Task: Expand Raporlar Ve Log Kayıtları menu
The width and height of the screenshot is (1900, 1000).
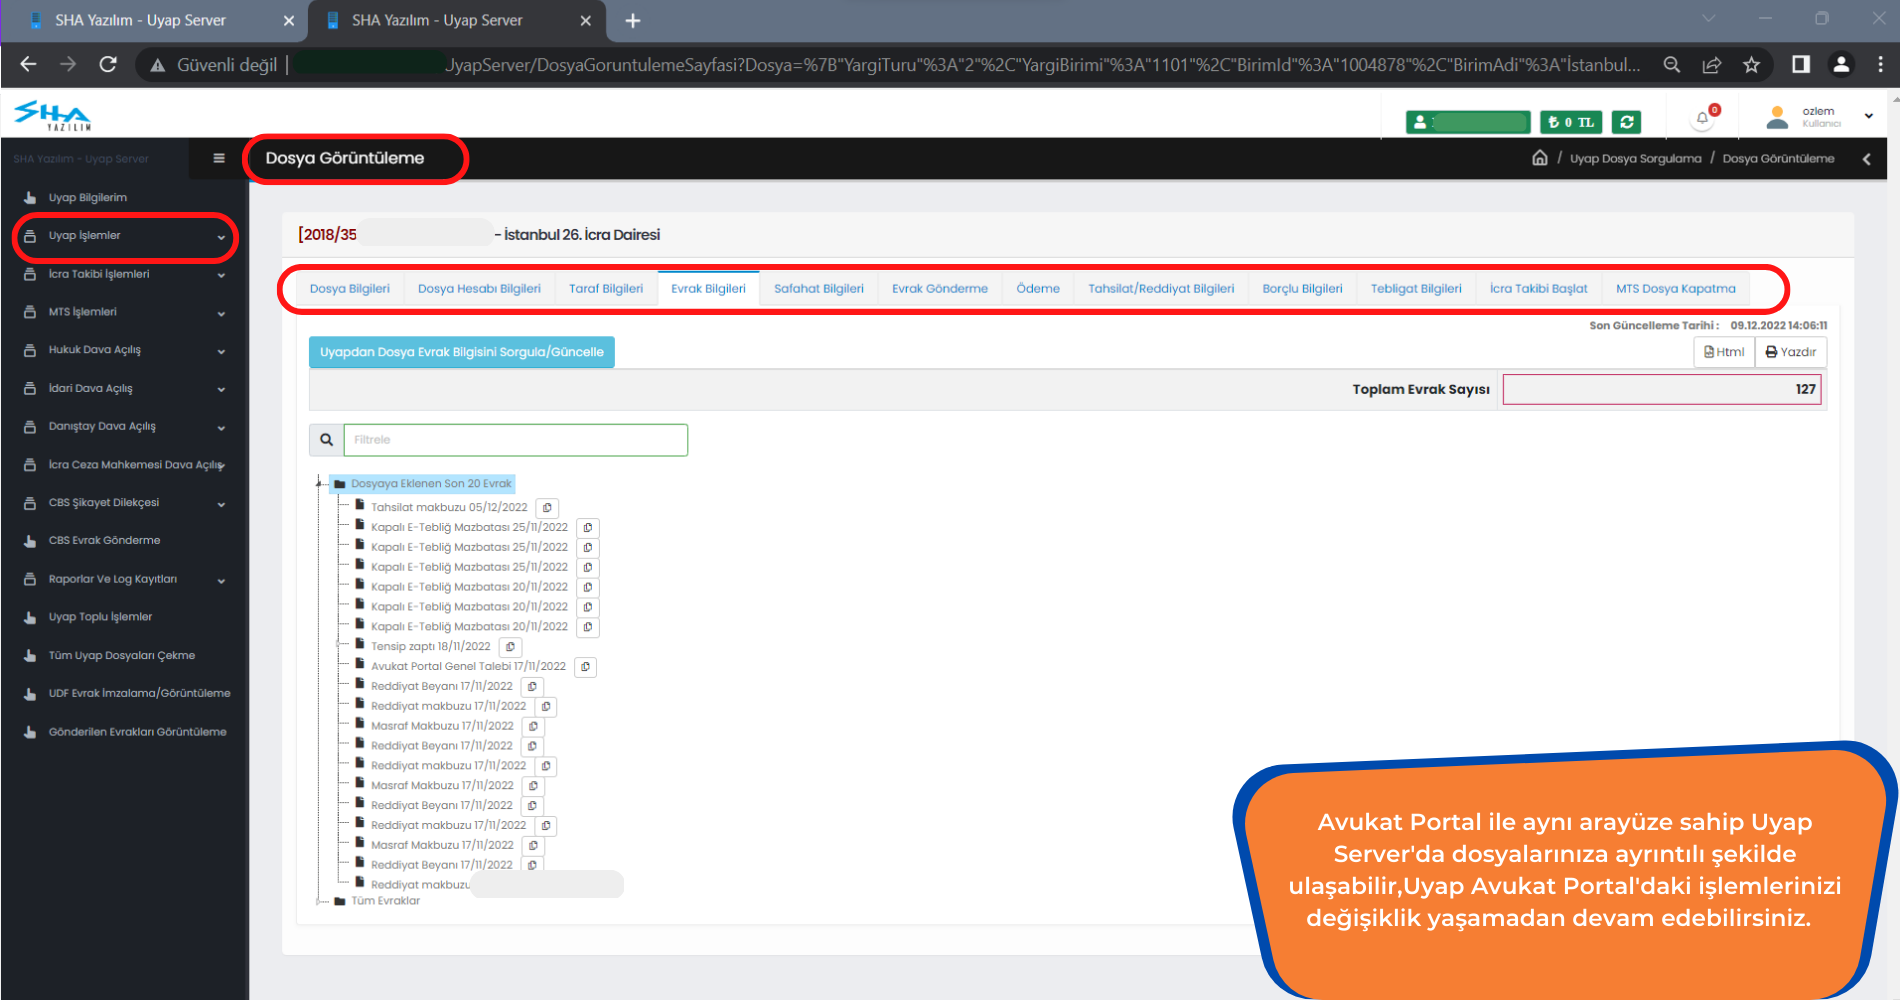Action: pos(124,579)
